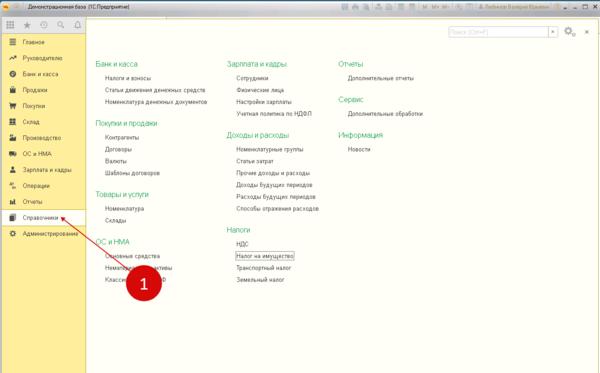This screenshot has width=600, height=373.
Task: Open the sections grid menu icon
Action: (10, 25)
